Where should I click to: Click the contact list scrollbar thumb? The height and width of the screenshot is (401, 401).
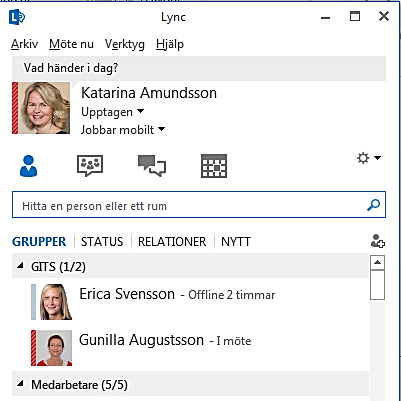pos(377,285)
